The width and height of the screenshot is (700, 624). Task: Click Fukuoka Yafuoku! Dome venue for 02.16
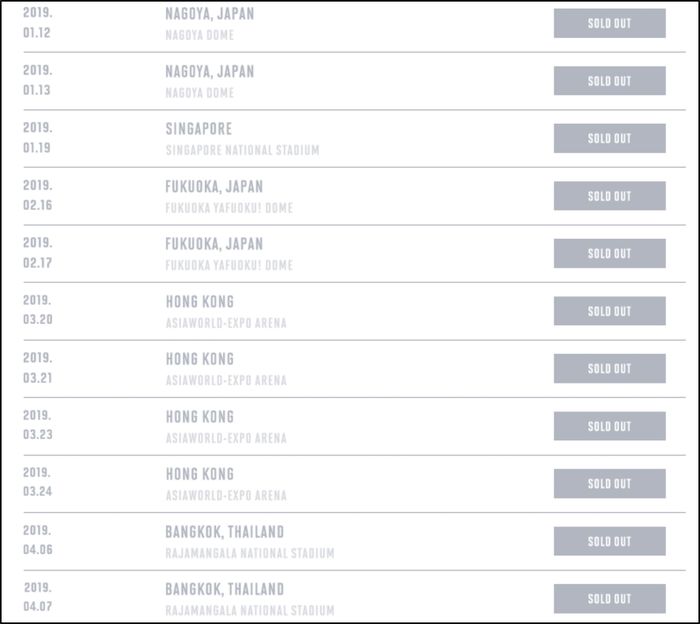pyautogui.click(x=229, y=208)
